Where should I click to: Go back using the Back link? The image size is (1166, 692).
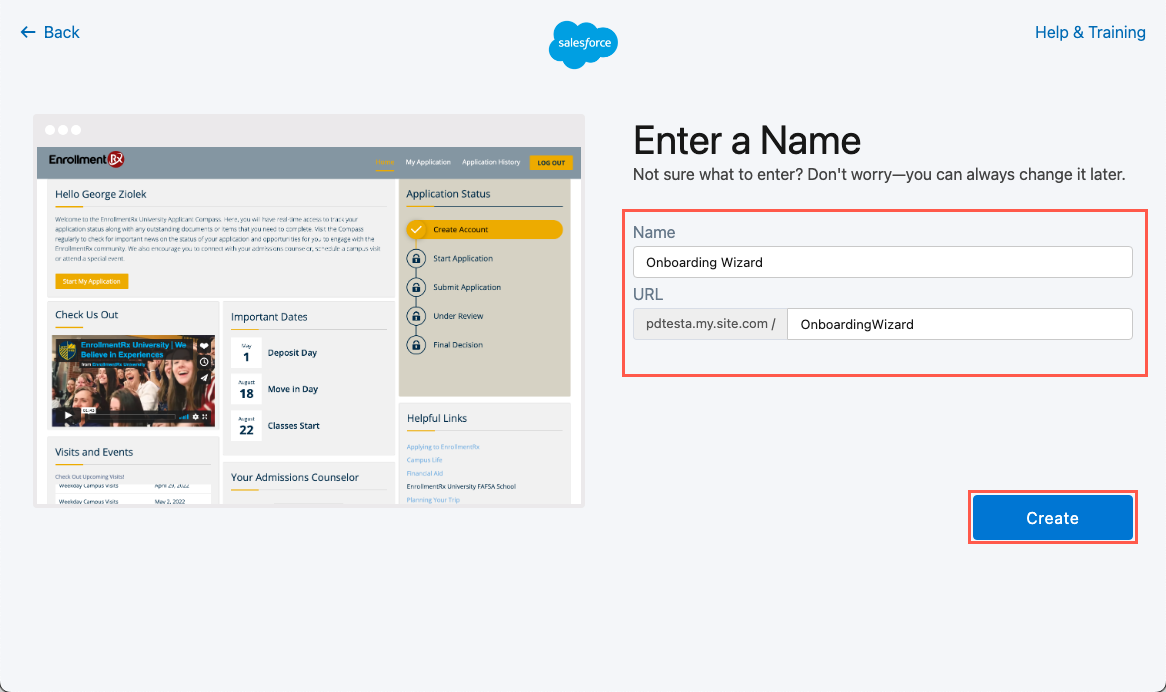(50, 32)
